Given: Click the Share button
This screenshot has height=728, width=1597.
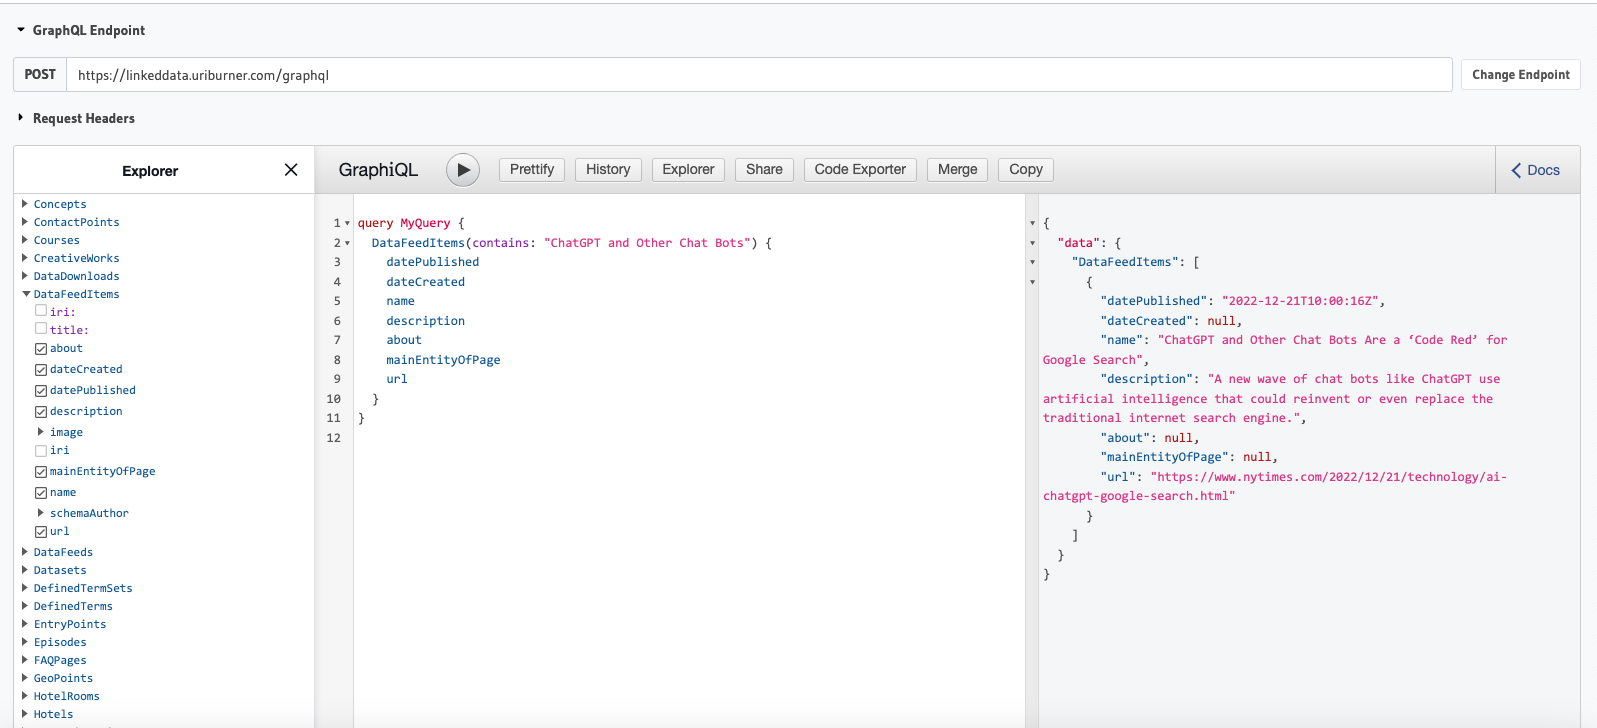Looking at the screenshot, I should coord(764,170).
